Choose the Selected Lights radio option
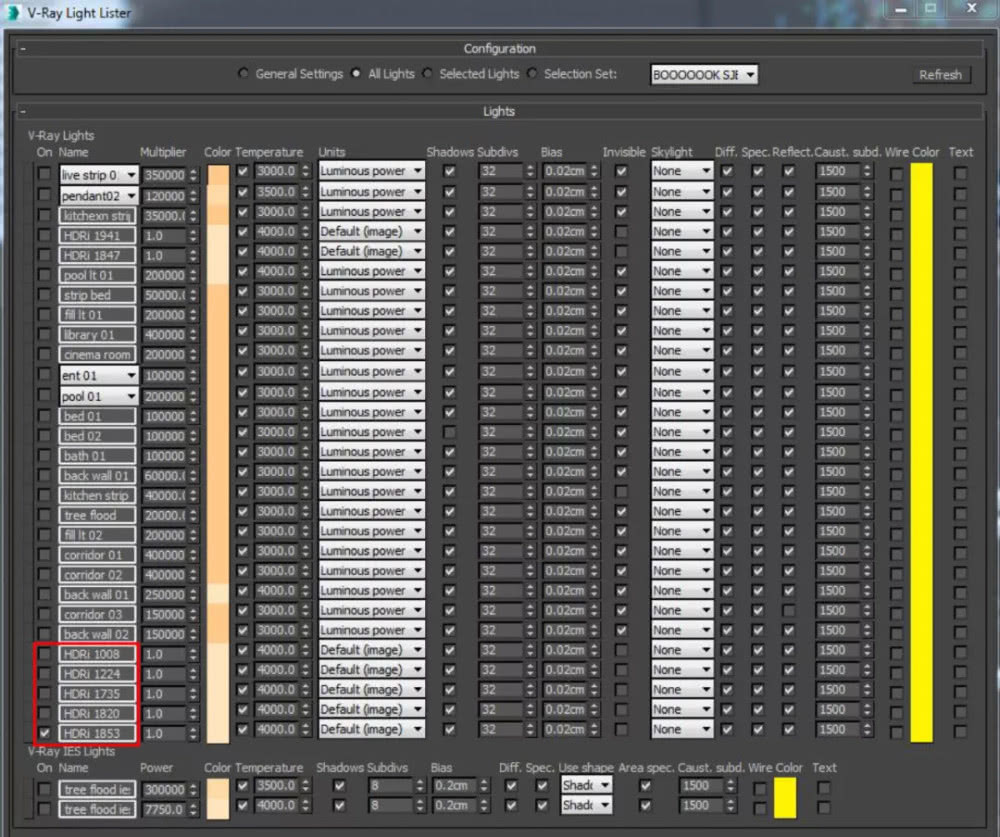Image resolution: width=1000 pixels, height=837 pixels. coord(427,74)
